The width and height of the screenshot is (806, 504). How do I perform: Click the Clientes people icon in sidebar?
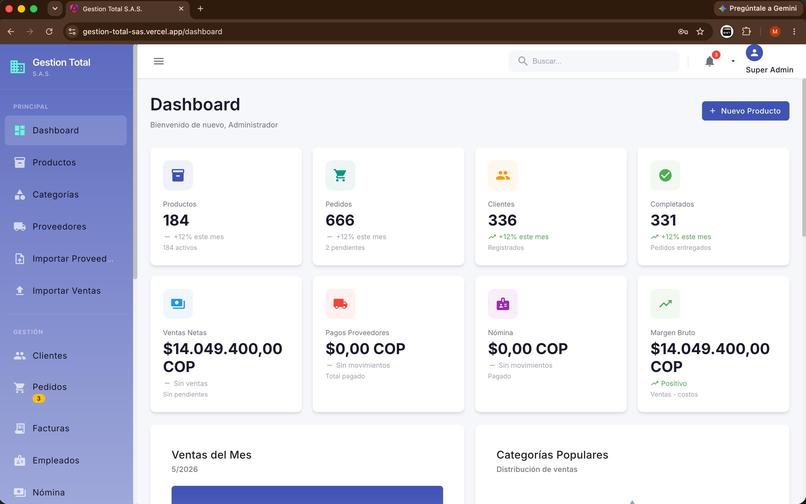(x=20, y=355)
